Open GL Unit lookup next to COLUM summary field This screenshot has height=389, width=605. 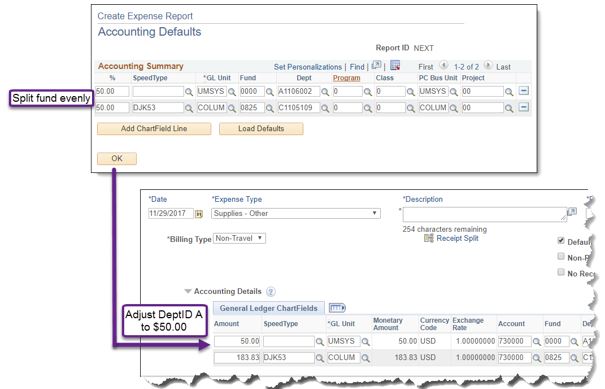(232, 108)
